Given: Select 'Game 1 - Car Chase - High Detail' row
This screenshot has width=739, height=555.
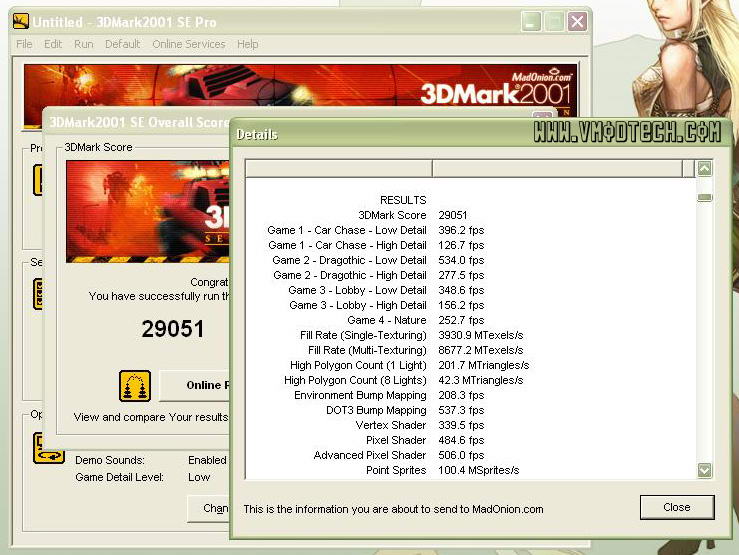Looking at the screenshot, I should [x=470, y=245].
